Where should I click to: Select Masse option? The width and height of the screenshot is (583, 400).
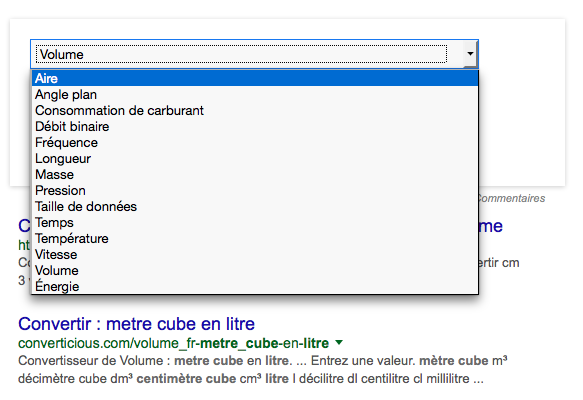tap(255, 174)
